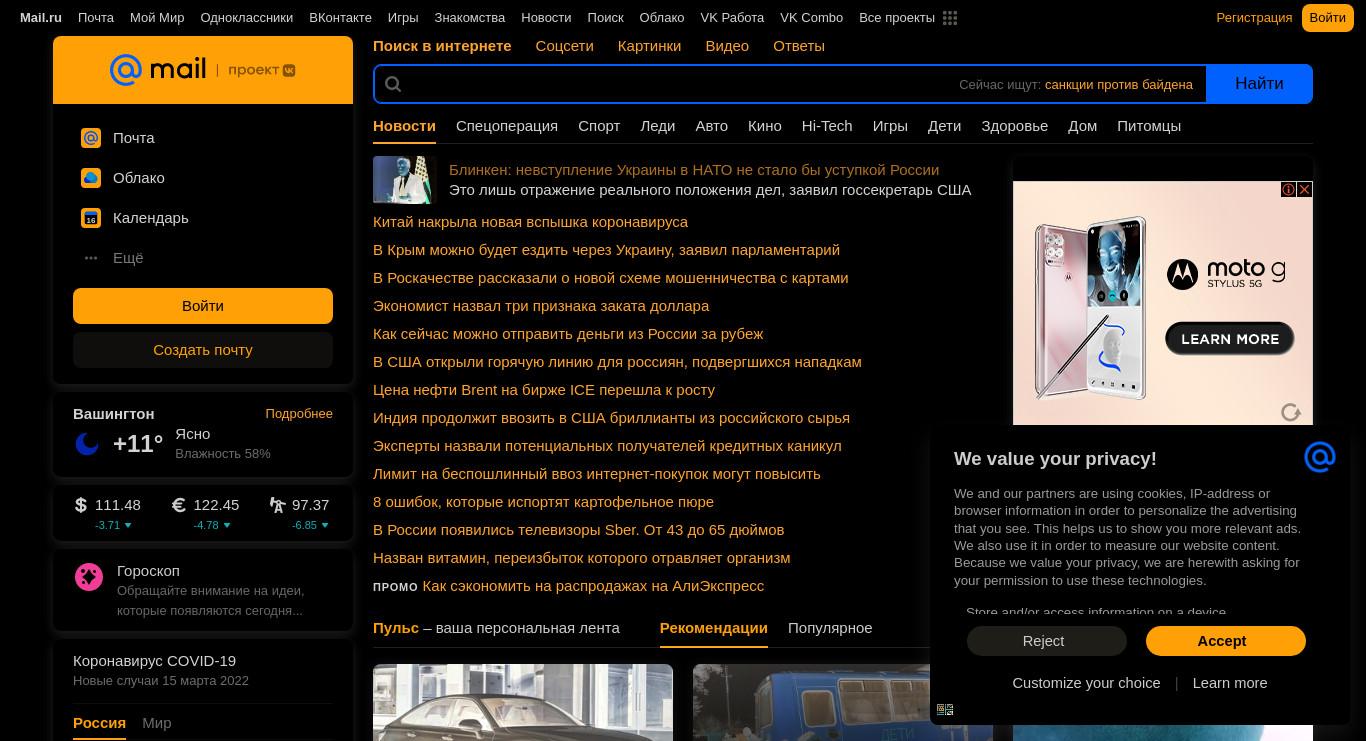The width and height of the screenshot is (1366, 741).
Task: Reject cookies in privacy popup
Action: pyautogui.click(x=1047, y=641)
